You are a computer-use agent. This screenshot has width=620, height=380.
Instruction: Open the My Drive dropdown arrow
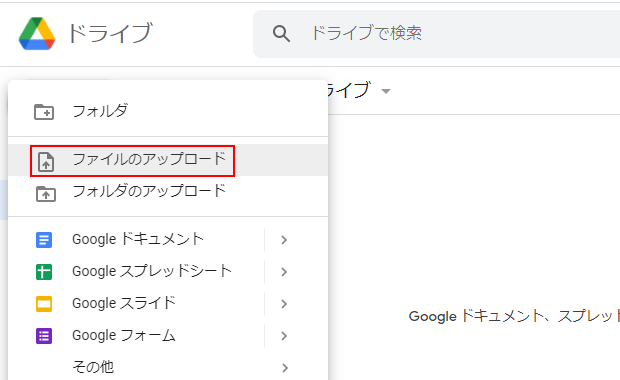386,91
